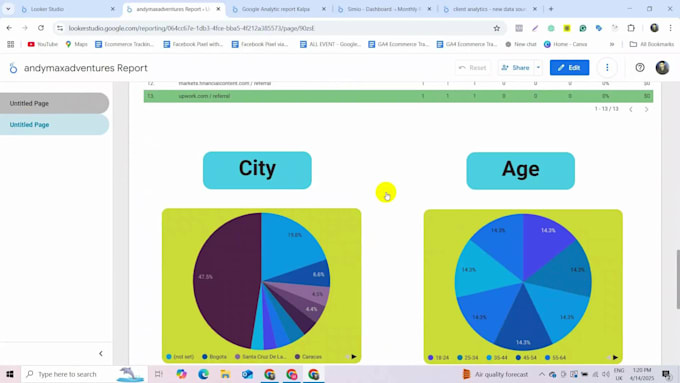Click the 18-24 legend color dot

point(431,358)
